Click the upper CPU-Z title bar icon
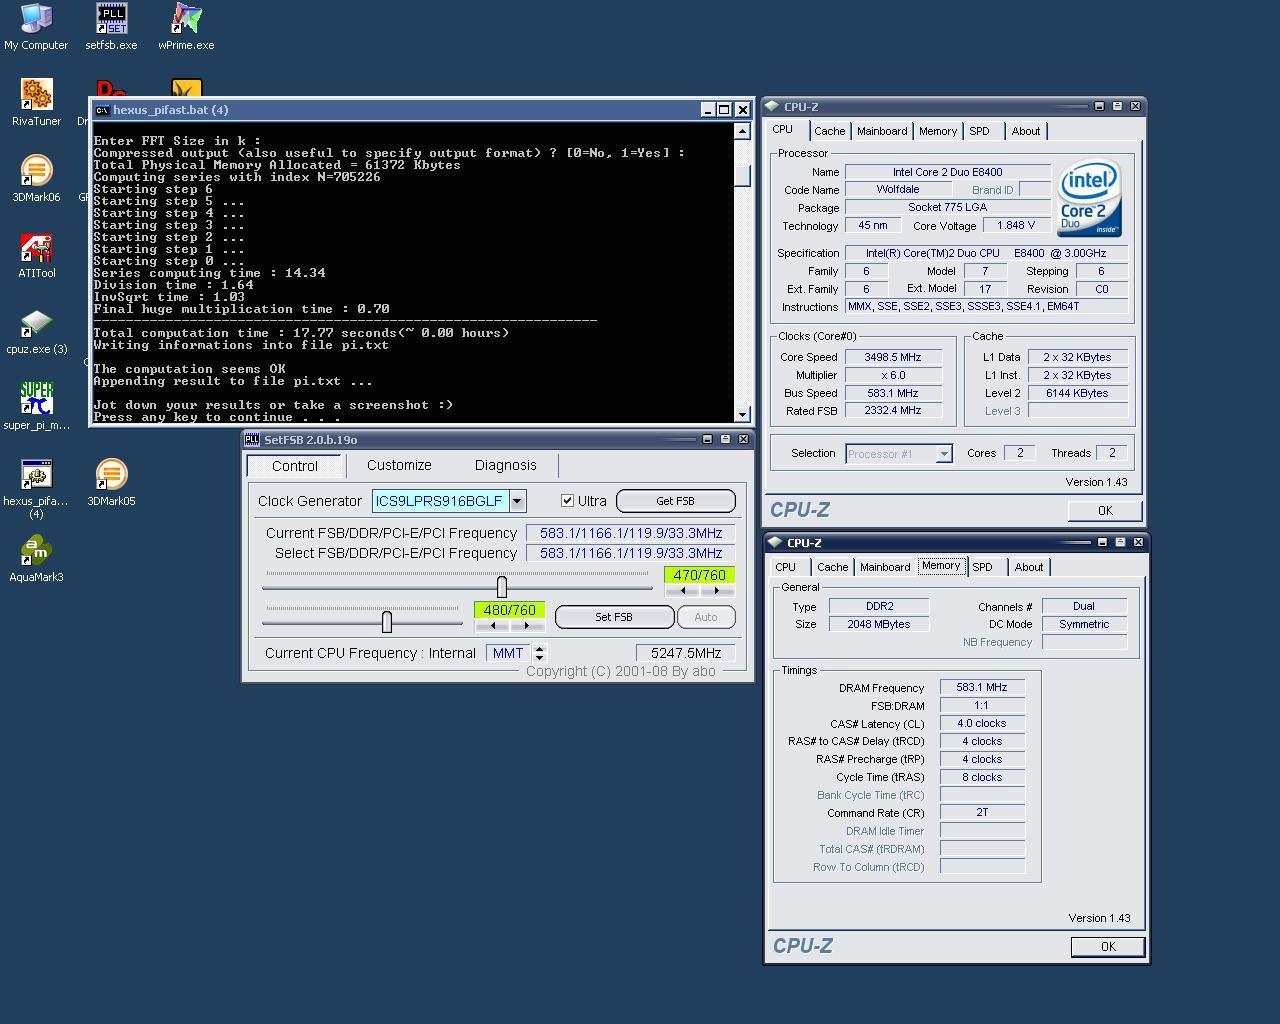The image size is (1280, 1024). pos(773,106)
